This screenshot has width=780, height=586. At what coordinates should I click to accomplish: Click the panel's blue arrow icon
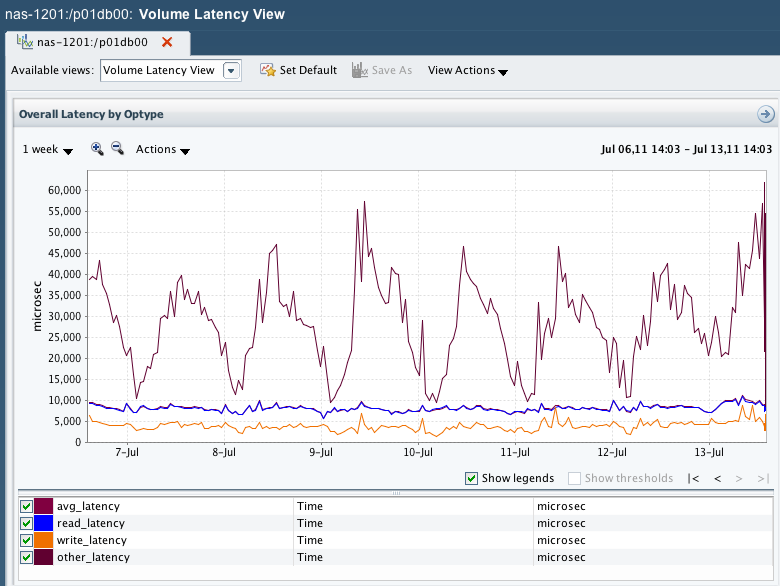766,114
